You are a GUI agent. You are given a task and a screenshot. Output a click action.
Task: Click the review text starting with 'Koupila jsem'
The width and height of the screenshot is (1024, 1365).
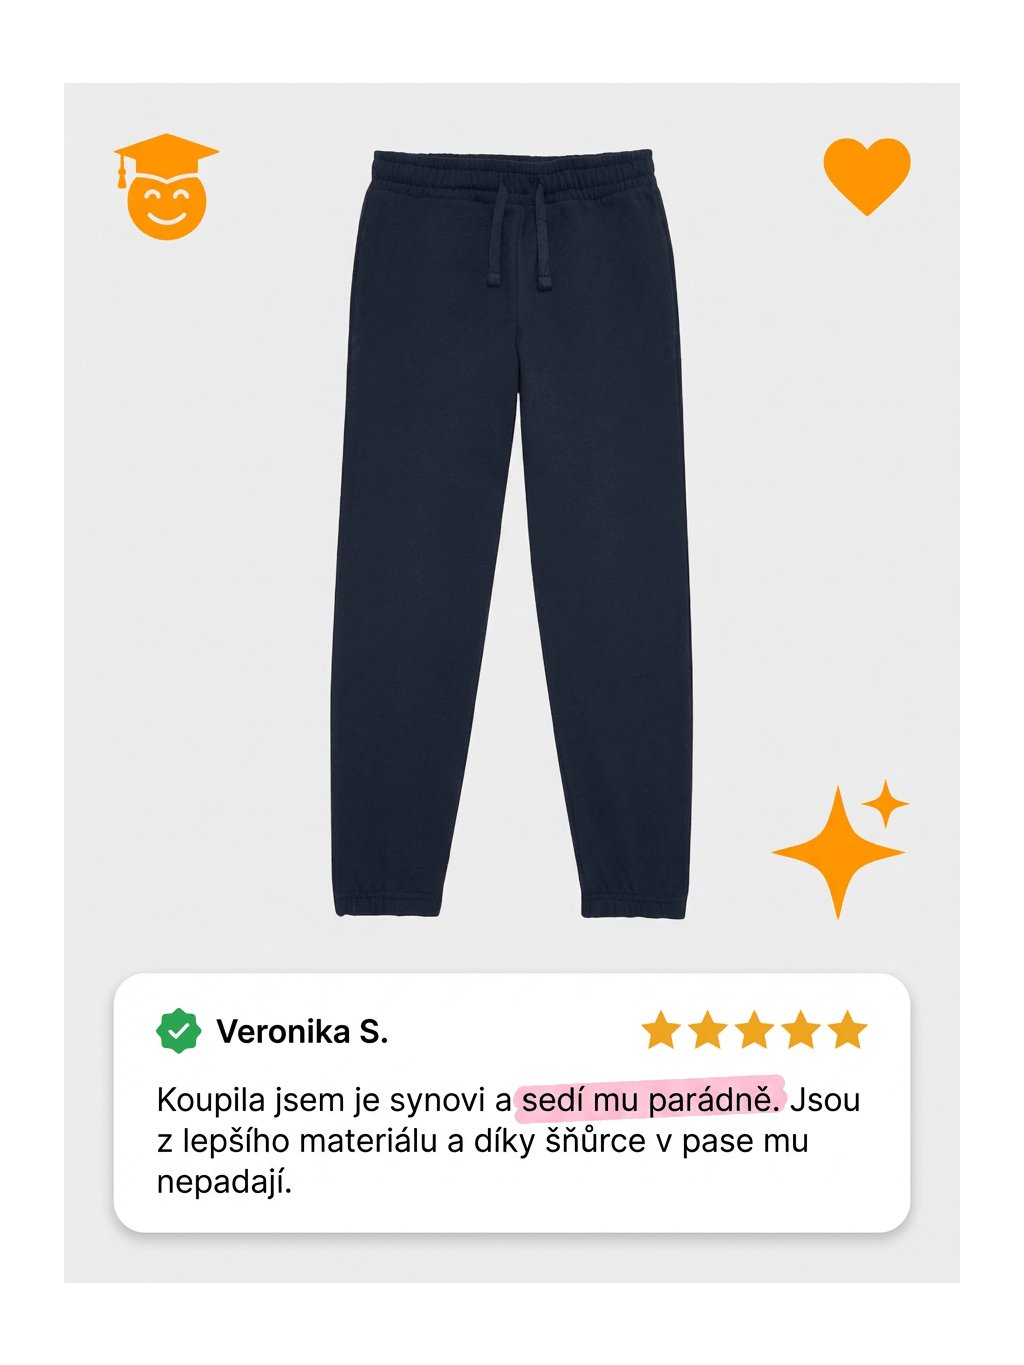(509, 1141)
